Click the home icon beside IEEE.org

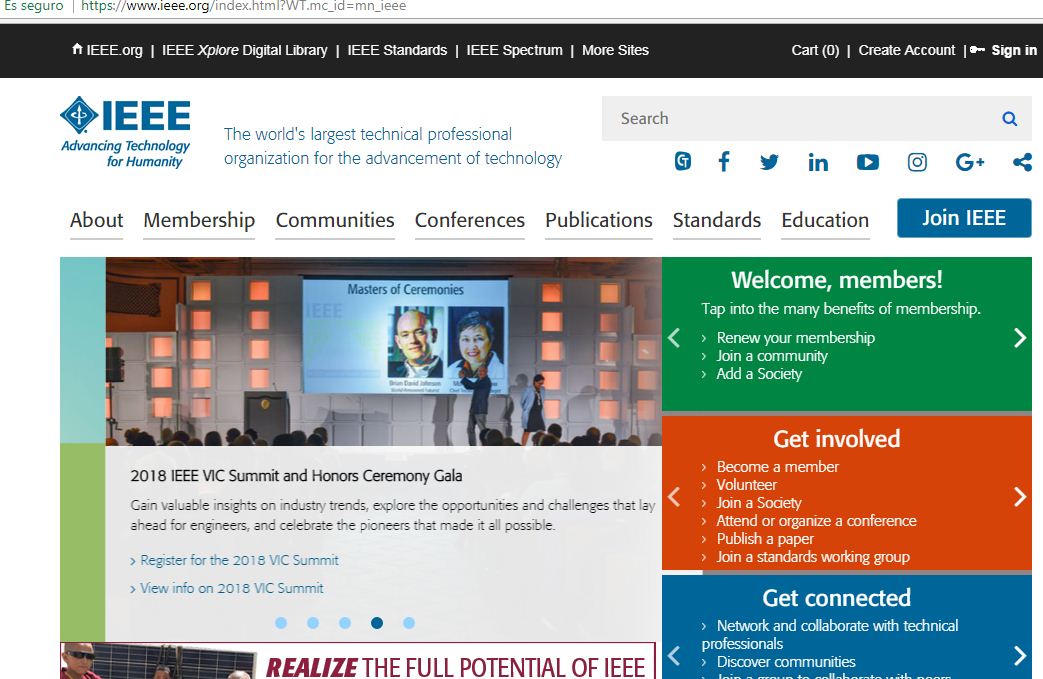pyautogui.click(x=77, y=49)
